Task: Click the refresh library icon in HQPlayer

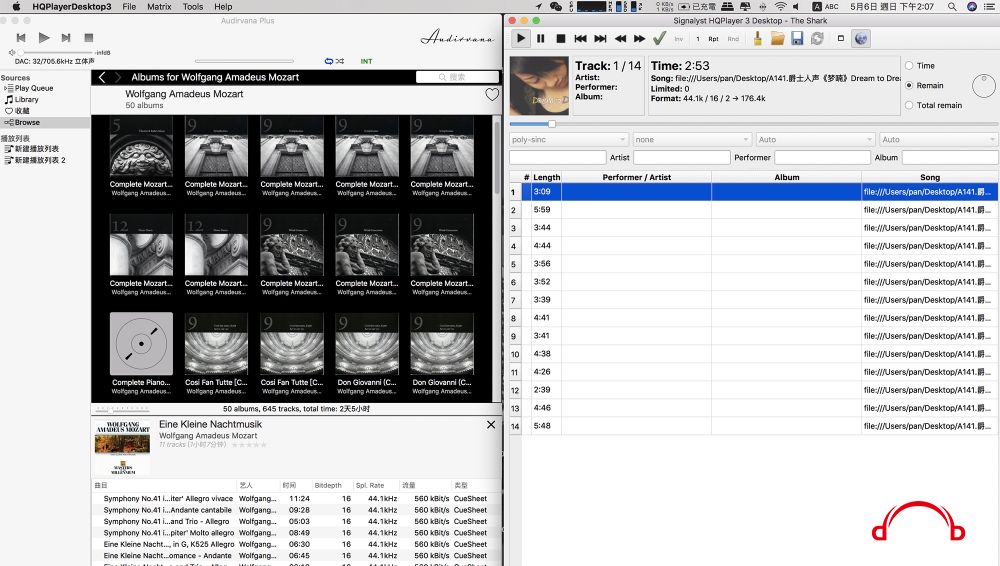Action: 817,39
